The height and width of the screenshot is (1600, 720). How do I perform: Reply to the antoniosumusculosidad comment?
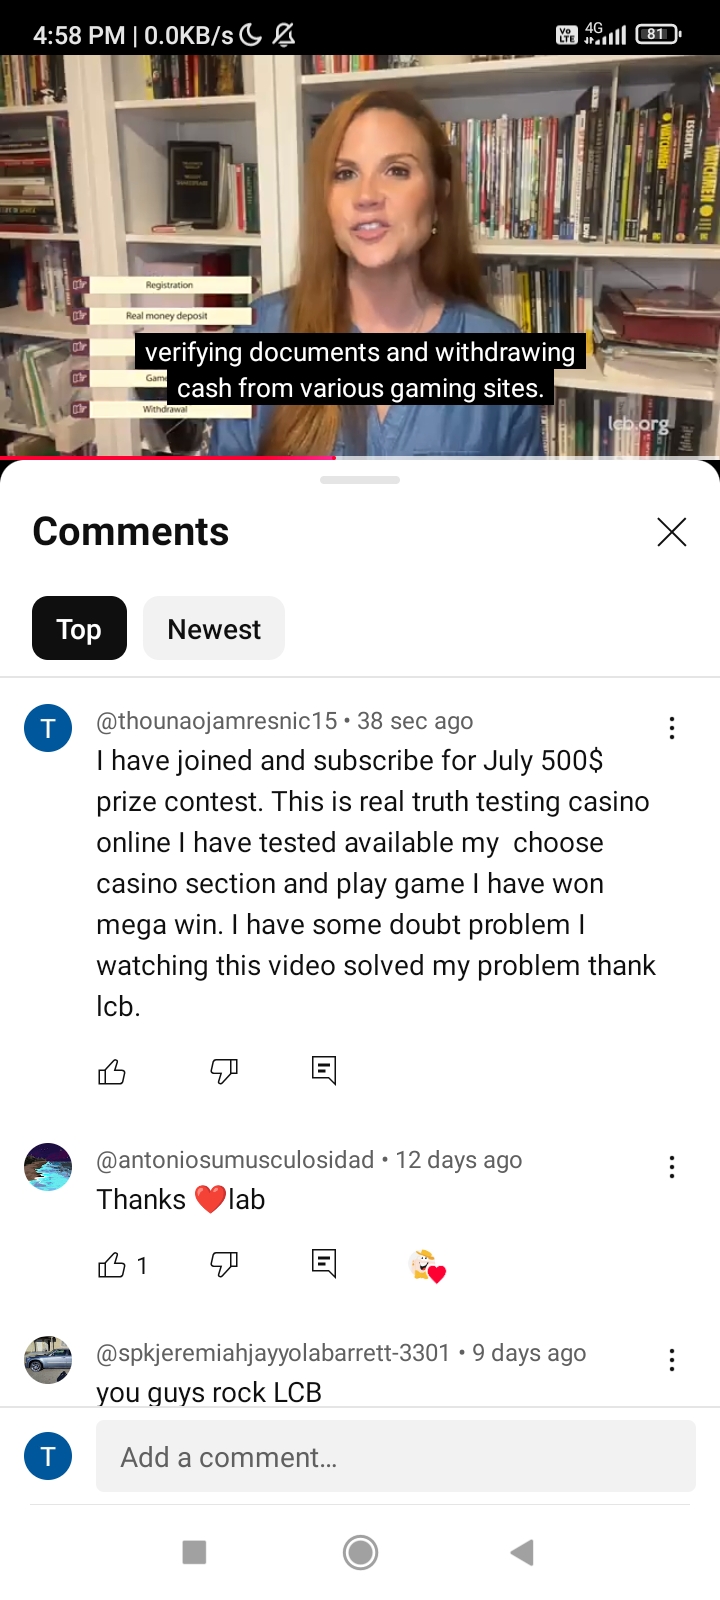tap(324, 1264)
